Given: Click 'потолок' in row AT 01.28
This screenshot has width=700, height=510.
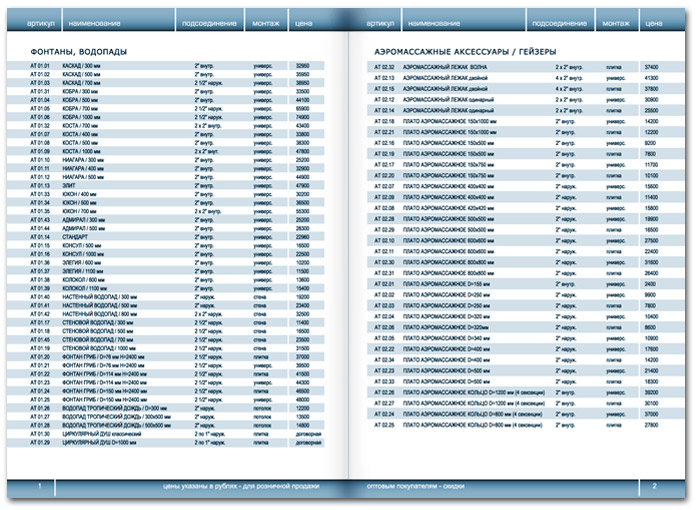Looking at the screenshot, I should click(262, 425).
